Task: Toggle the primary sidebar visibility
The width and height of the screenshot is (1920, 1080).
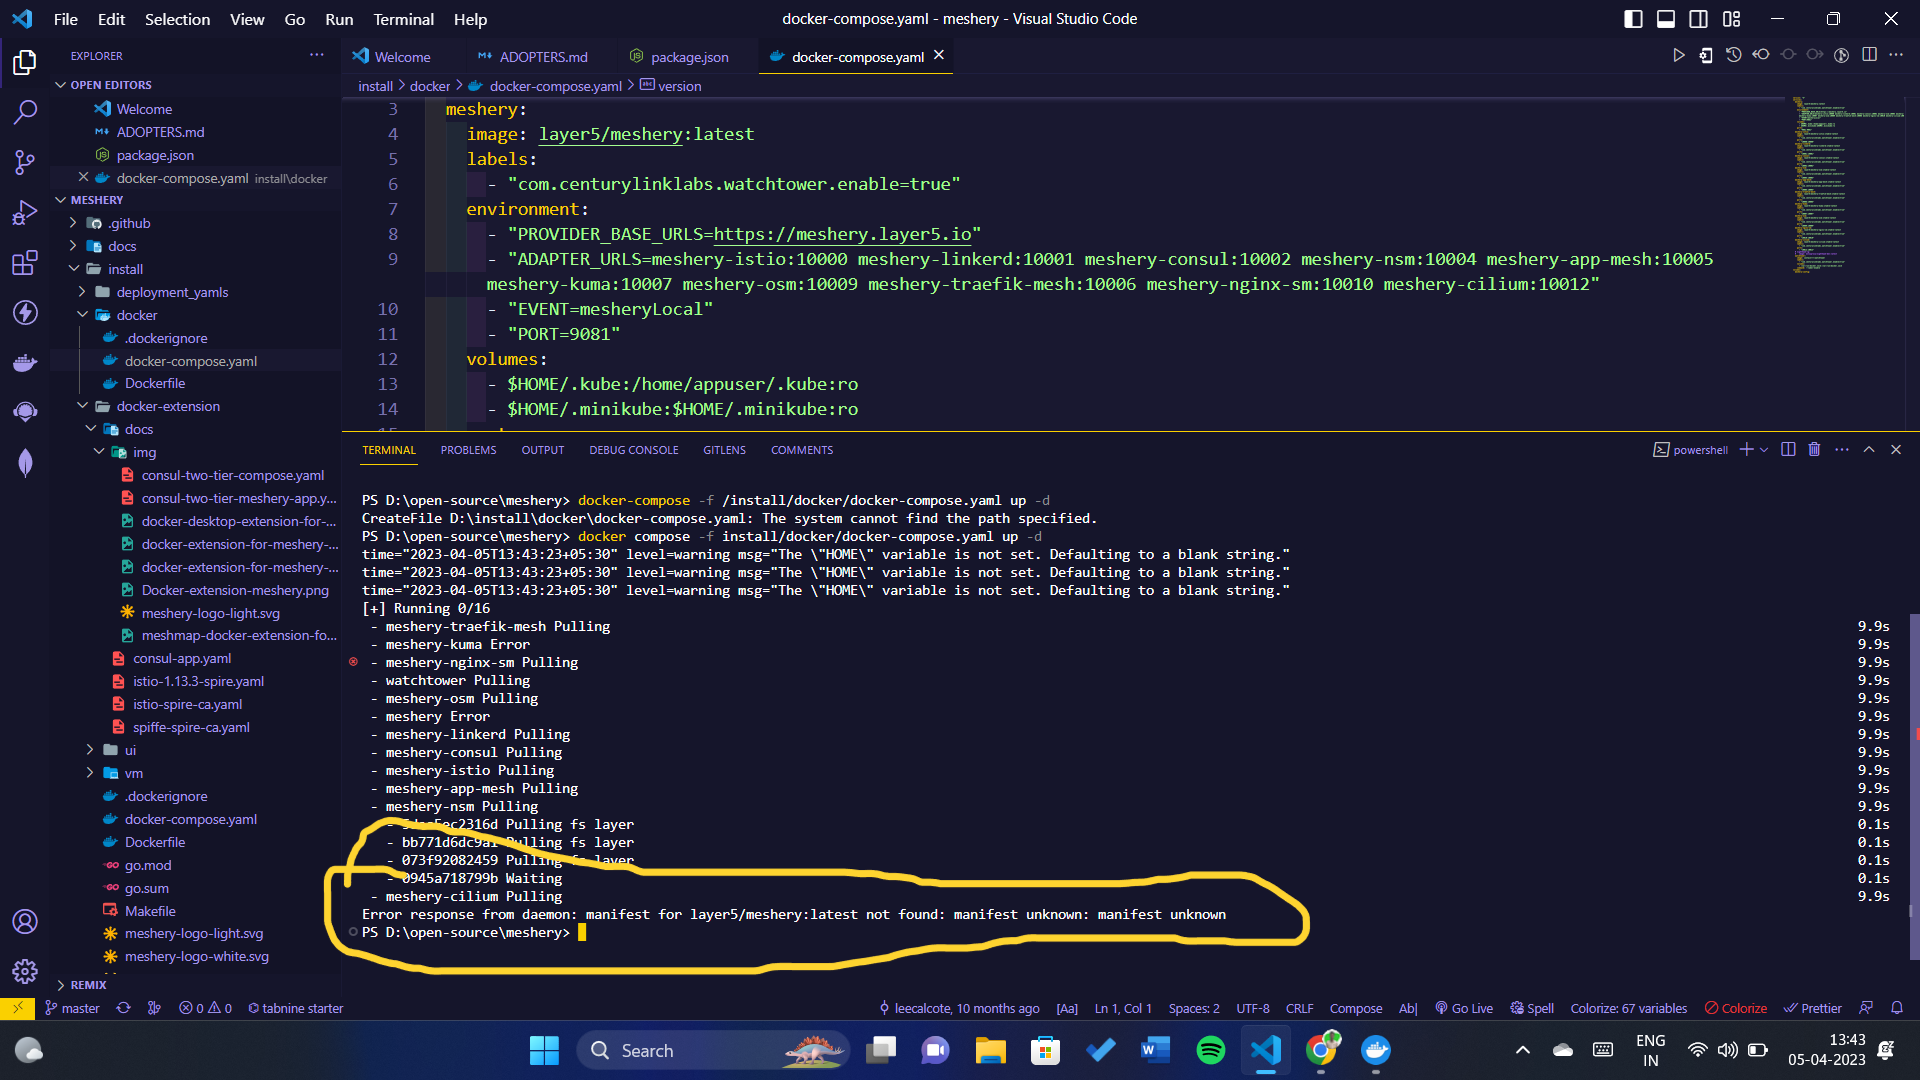Action: pyautogui.click(x=1632, y=18)
